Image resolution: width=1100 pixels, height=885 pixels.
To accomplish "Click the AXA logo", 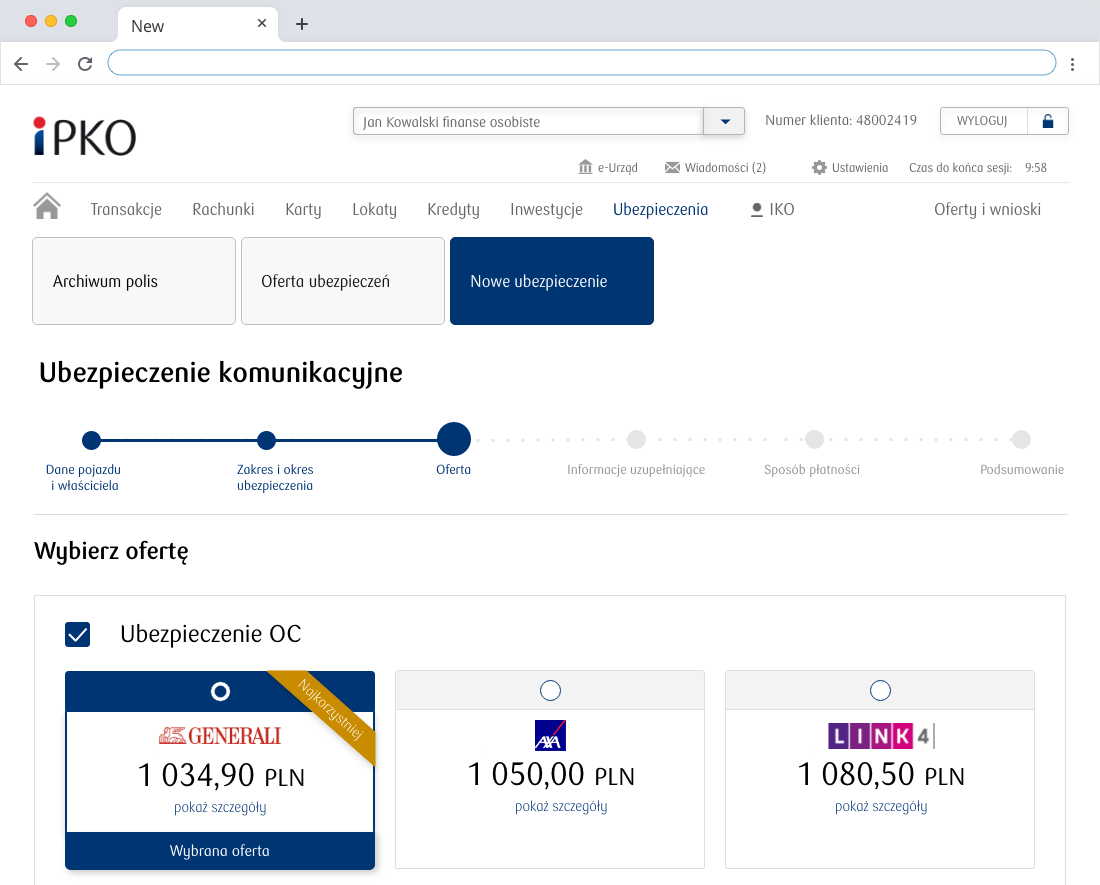I will pyautogui.click(x=550, y=736).
